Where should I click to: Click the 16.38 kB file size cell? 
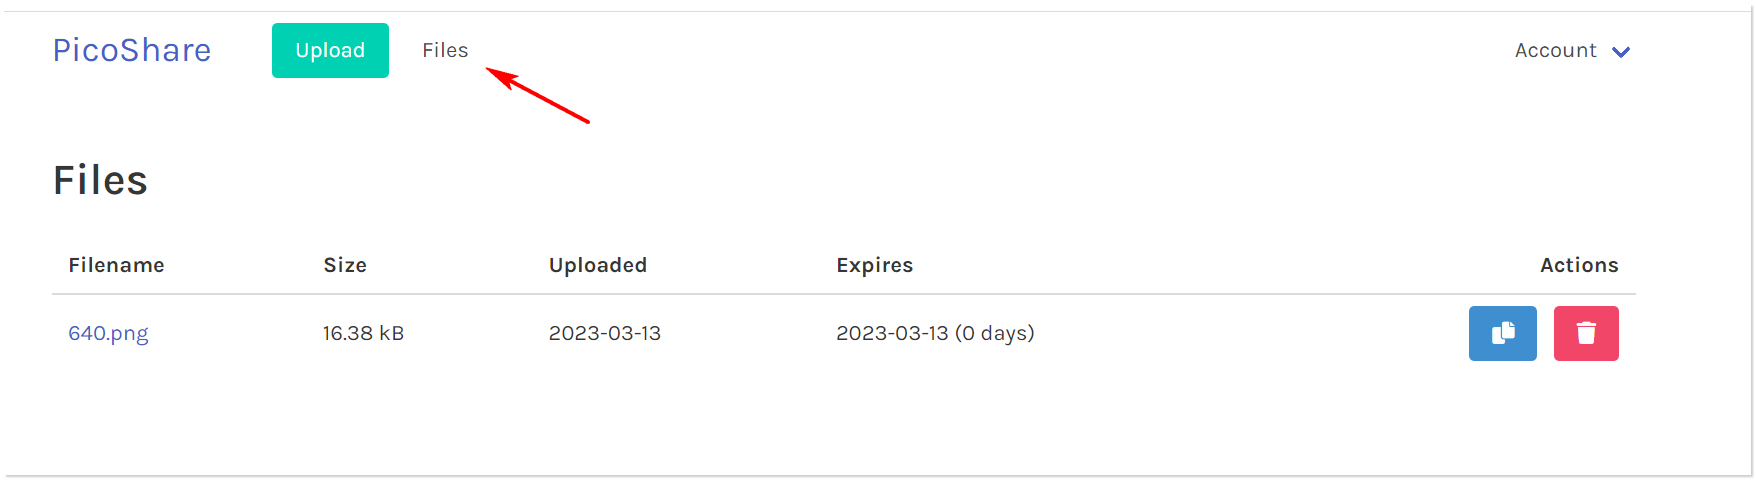click(x=363, y=333)
